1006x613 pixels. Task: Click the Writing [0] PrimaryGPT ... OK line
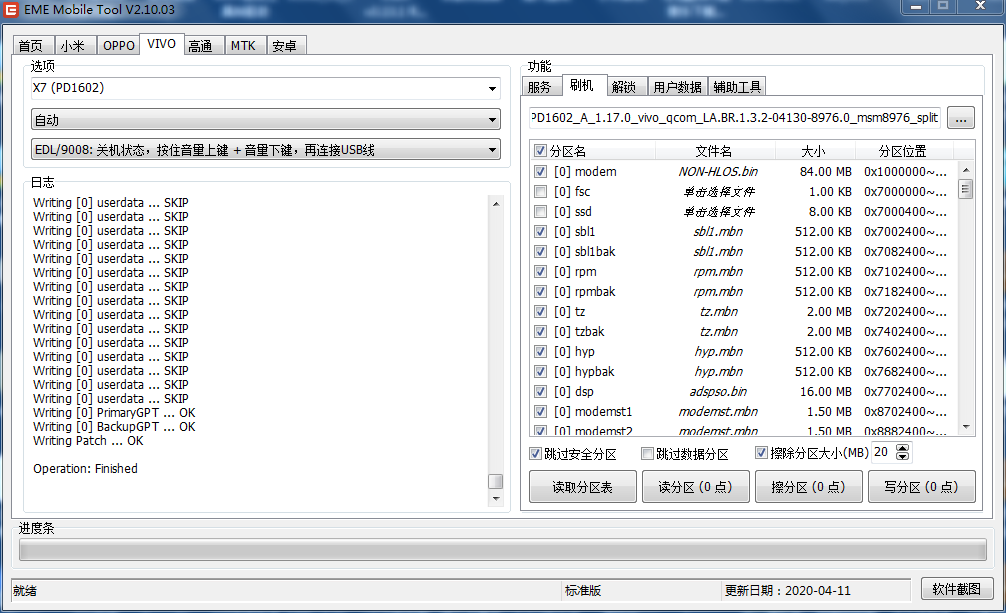click(x=114, y=413)
